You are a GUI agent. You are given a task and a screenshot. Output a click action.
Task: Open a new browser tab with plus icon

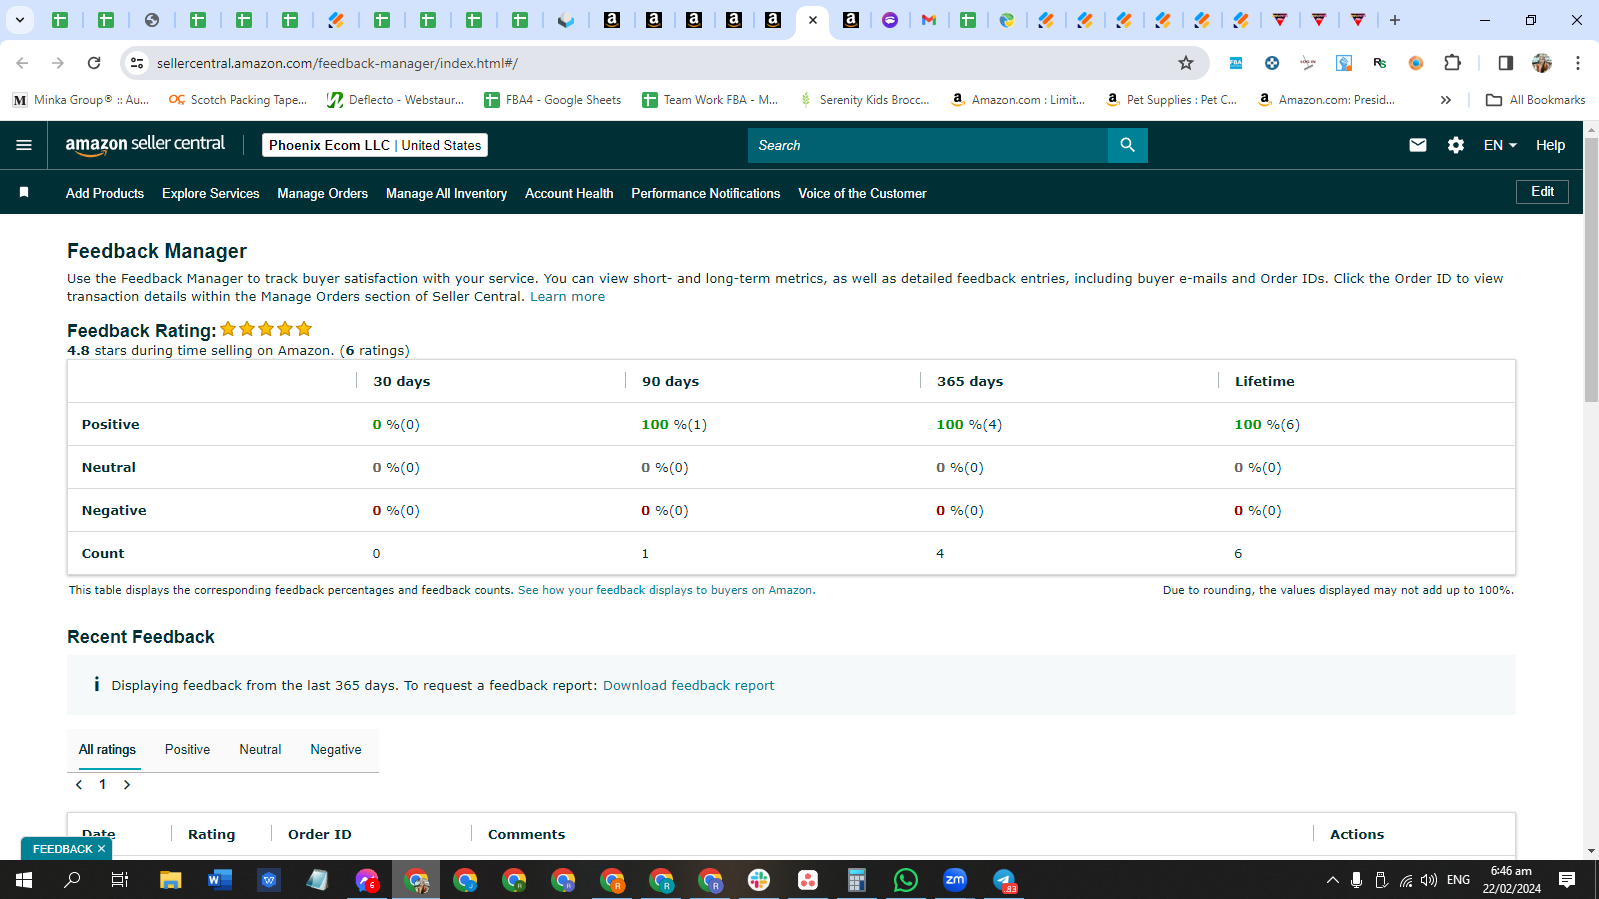[x=1394, y=20]
